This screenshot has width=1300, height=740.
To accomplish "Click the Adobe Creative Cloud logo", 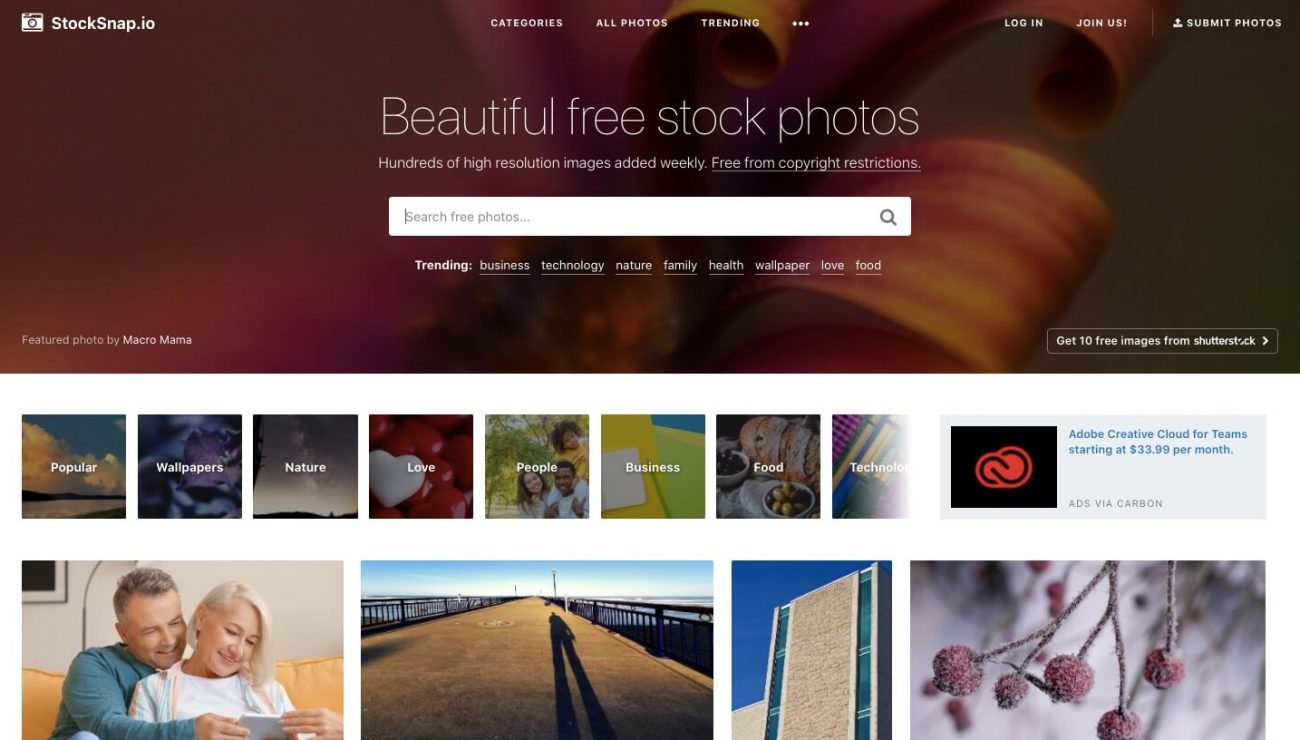I will (x=1003, y=467).
